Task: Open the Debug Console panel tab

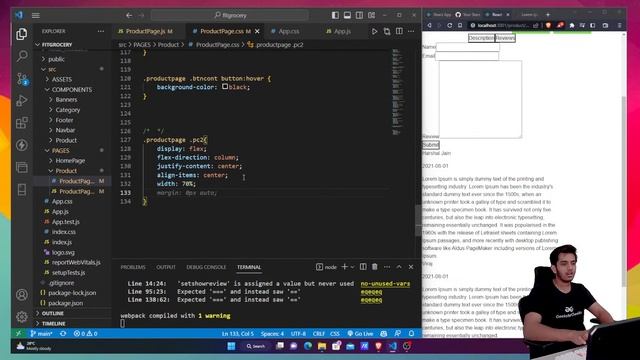Action: pyautogui.click(x=206, y=267)
